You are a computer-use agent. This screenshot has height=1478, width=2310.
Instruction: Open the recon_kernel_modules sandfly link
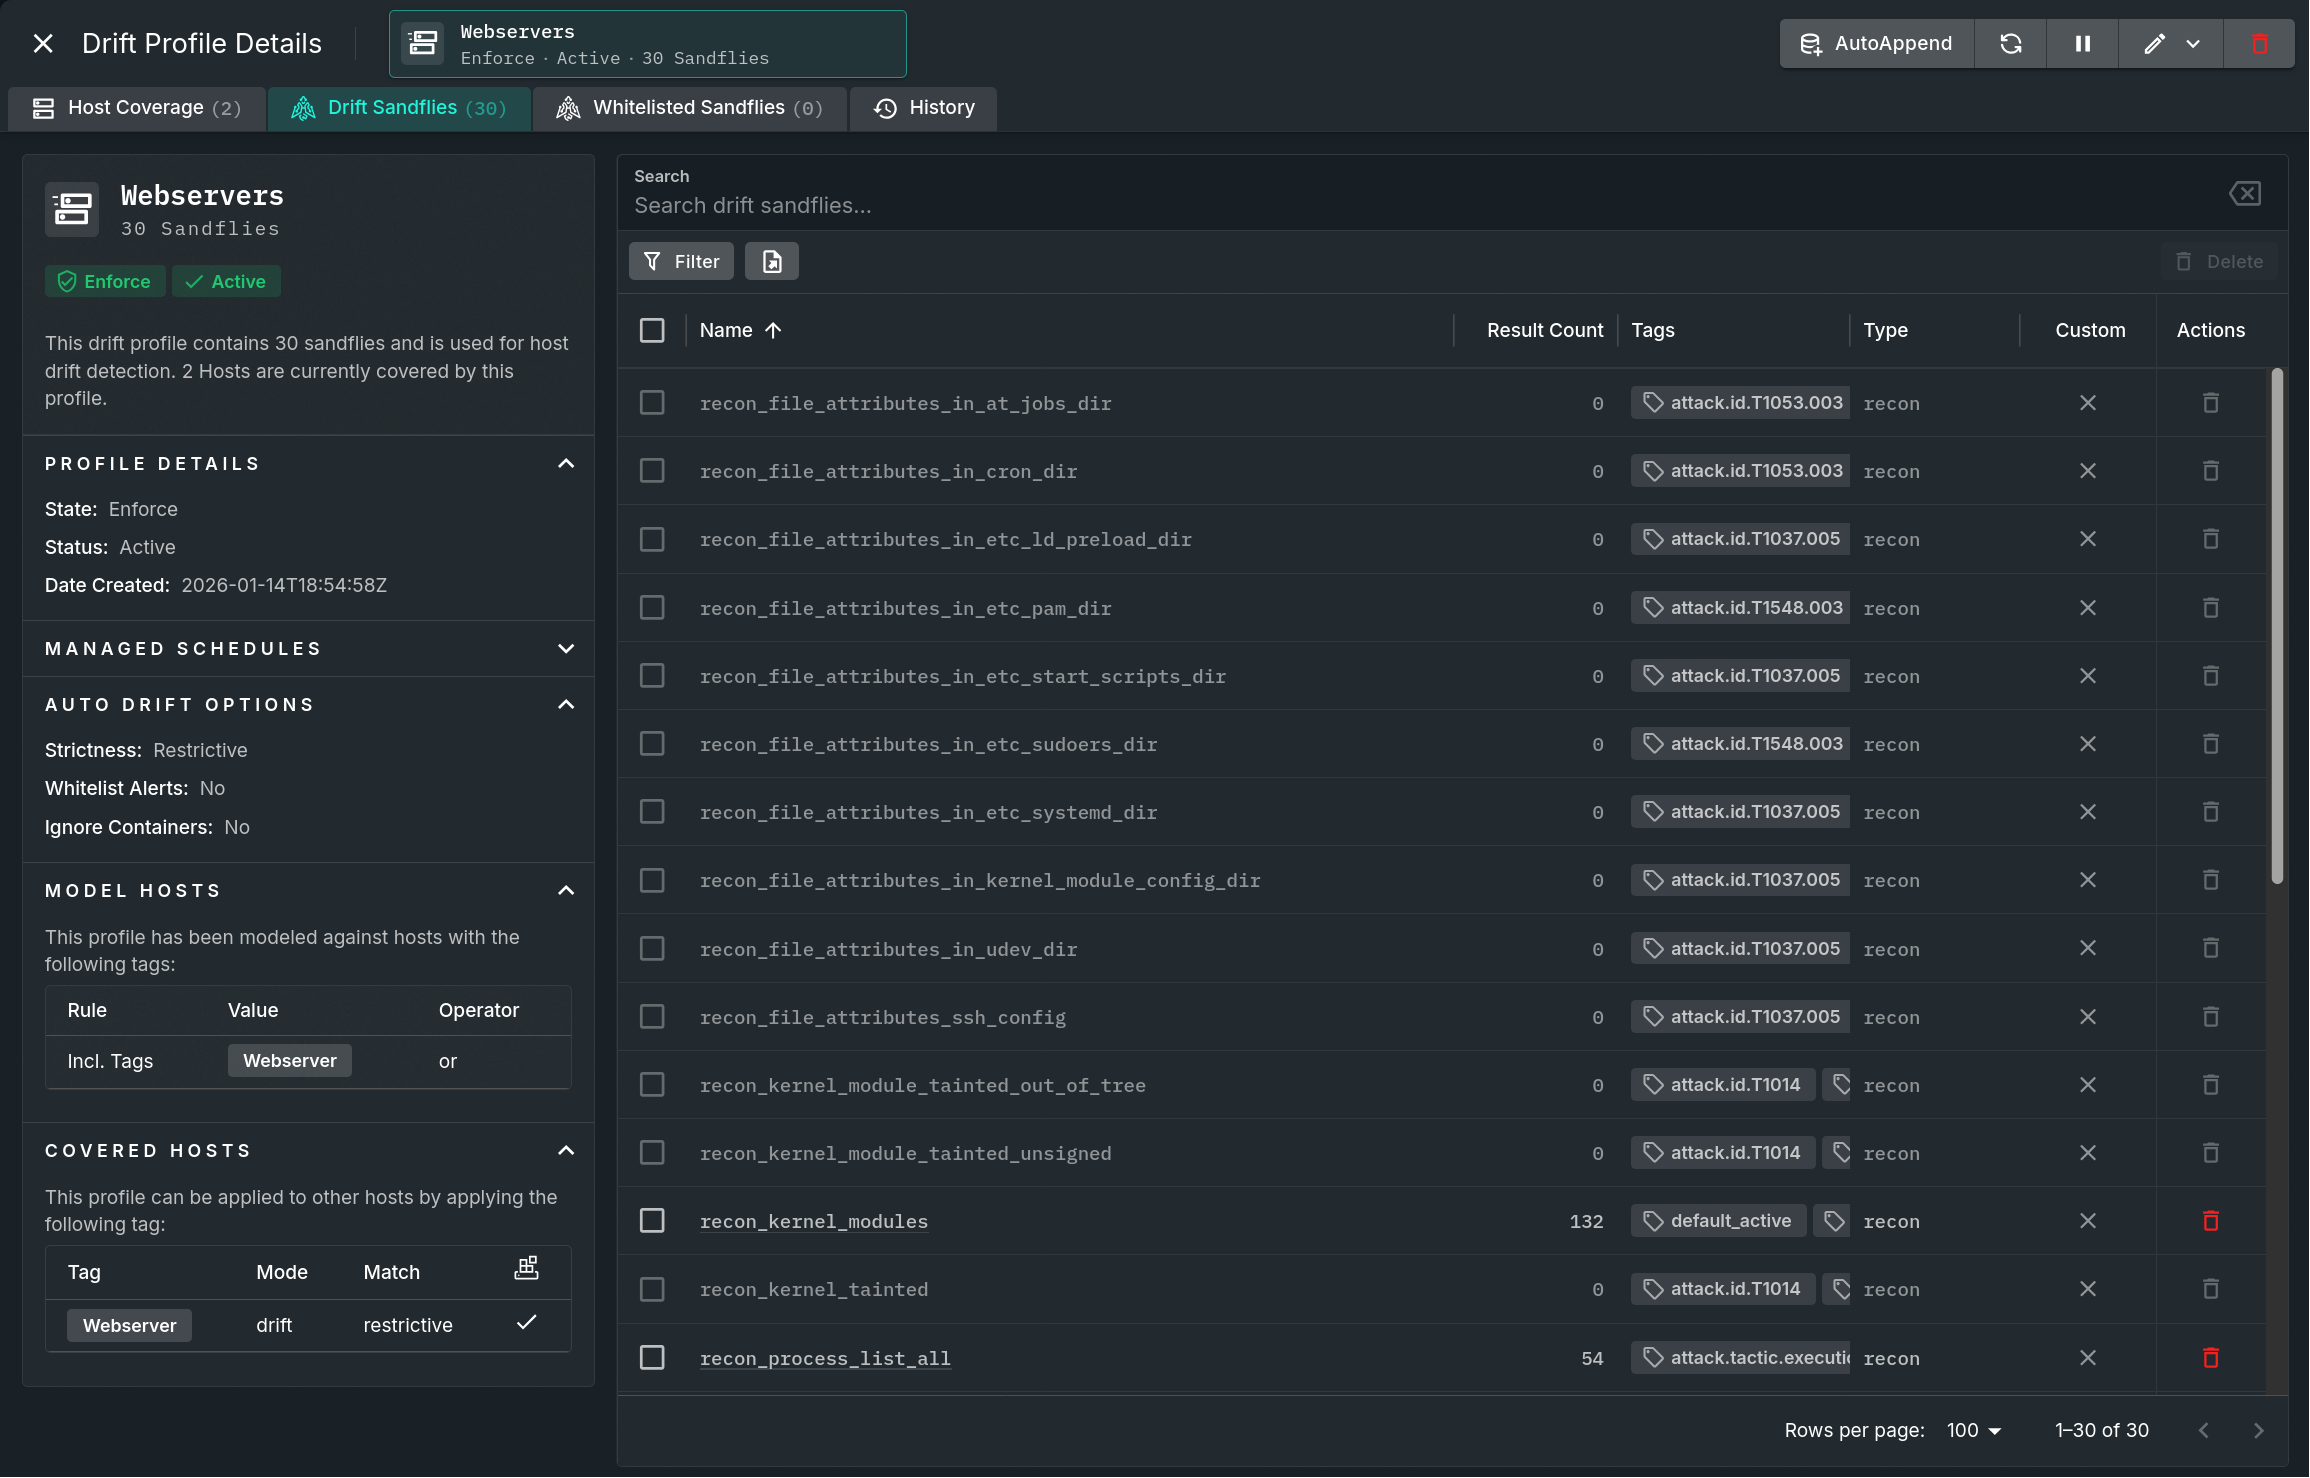click(x=813, y=1221)
